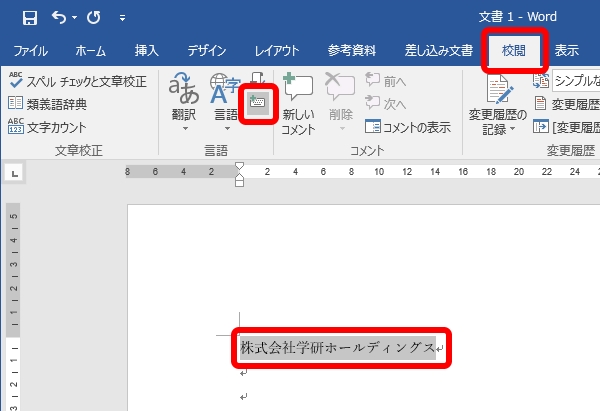Open the [変更履歴] reviewing pane item

tap(567, 127)
